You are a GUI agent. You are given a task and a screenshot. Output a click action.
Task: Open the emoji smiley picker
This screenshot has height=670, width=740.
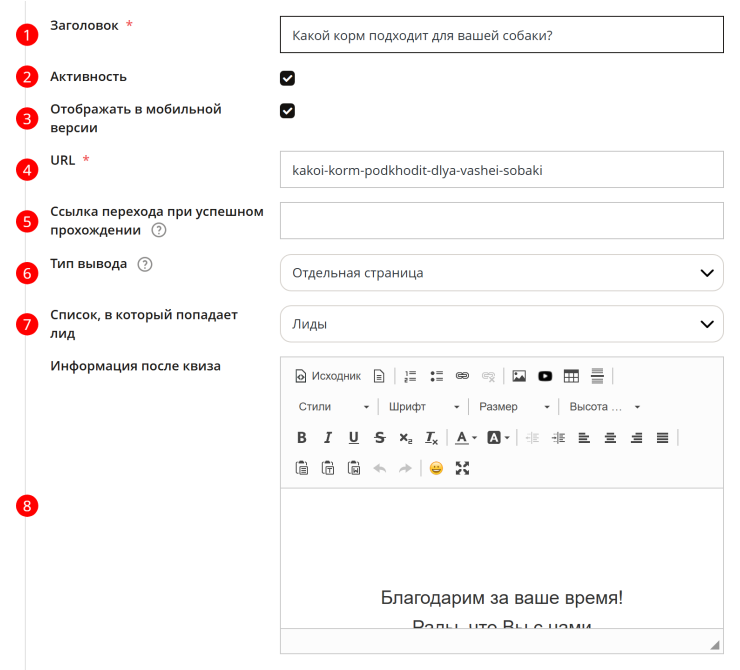[x=436, y=468]
